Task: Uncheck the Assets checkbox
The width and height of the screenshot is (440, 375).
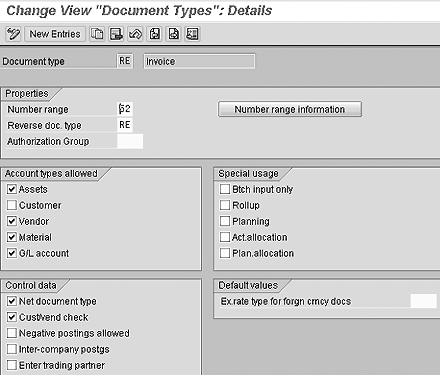Action: [12, 189]
